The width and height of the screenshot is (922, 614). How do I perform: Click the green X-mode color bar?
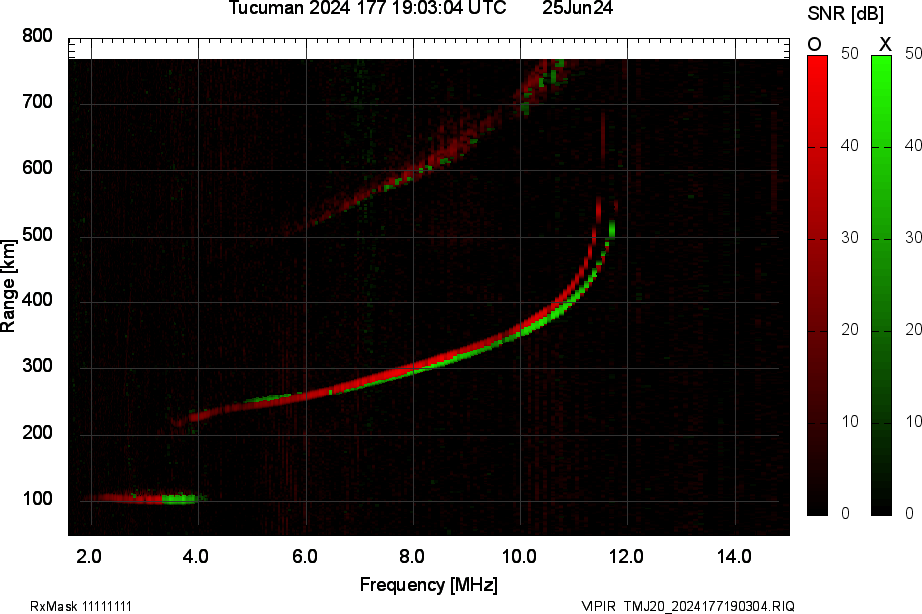(x=881, y=285)
